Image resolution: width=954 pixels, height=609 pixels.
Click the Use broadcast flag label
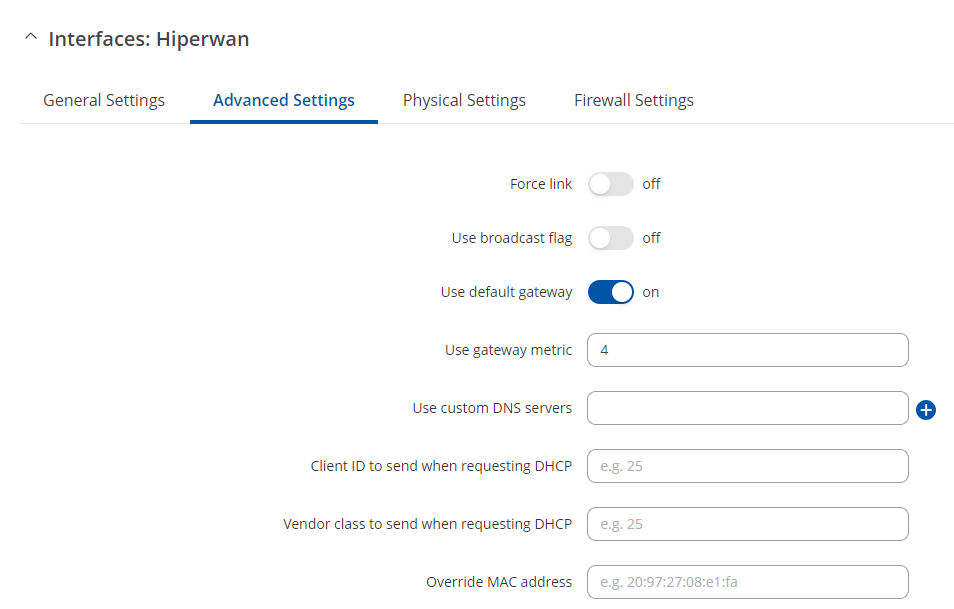pyautogui.click(x=512, y=238)
